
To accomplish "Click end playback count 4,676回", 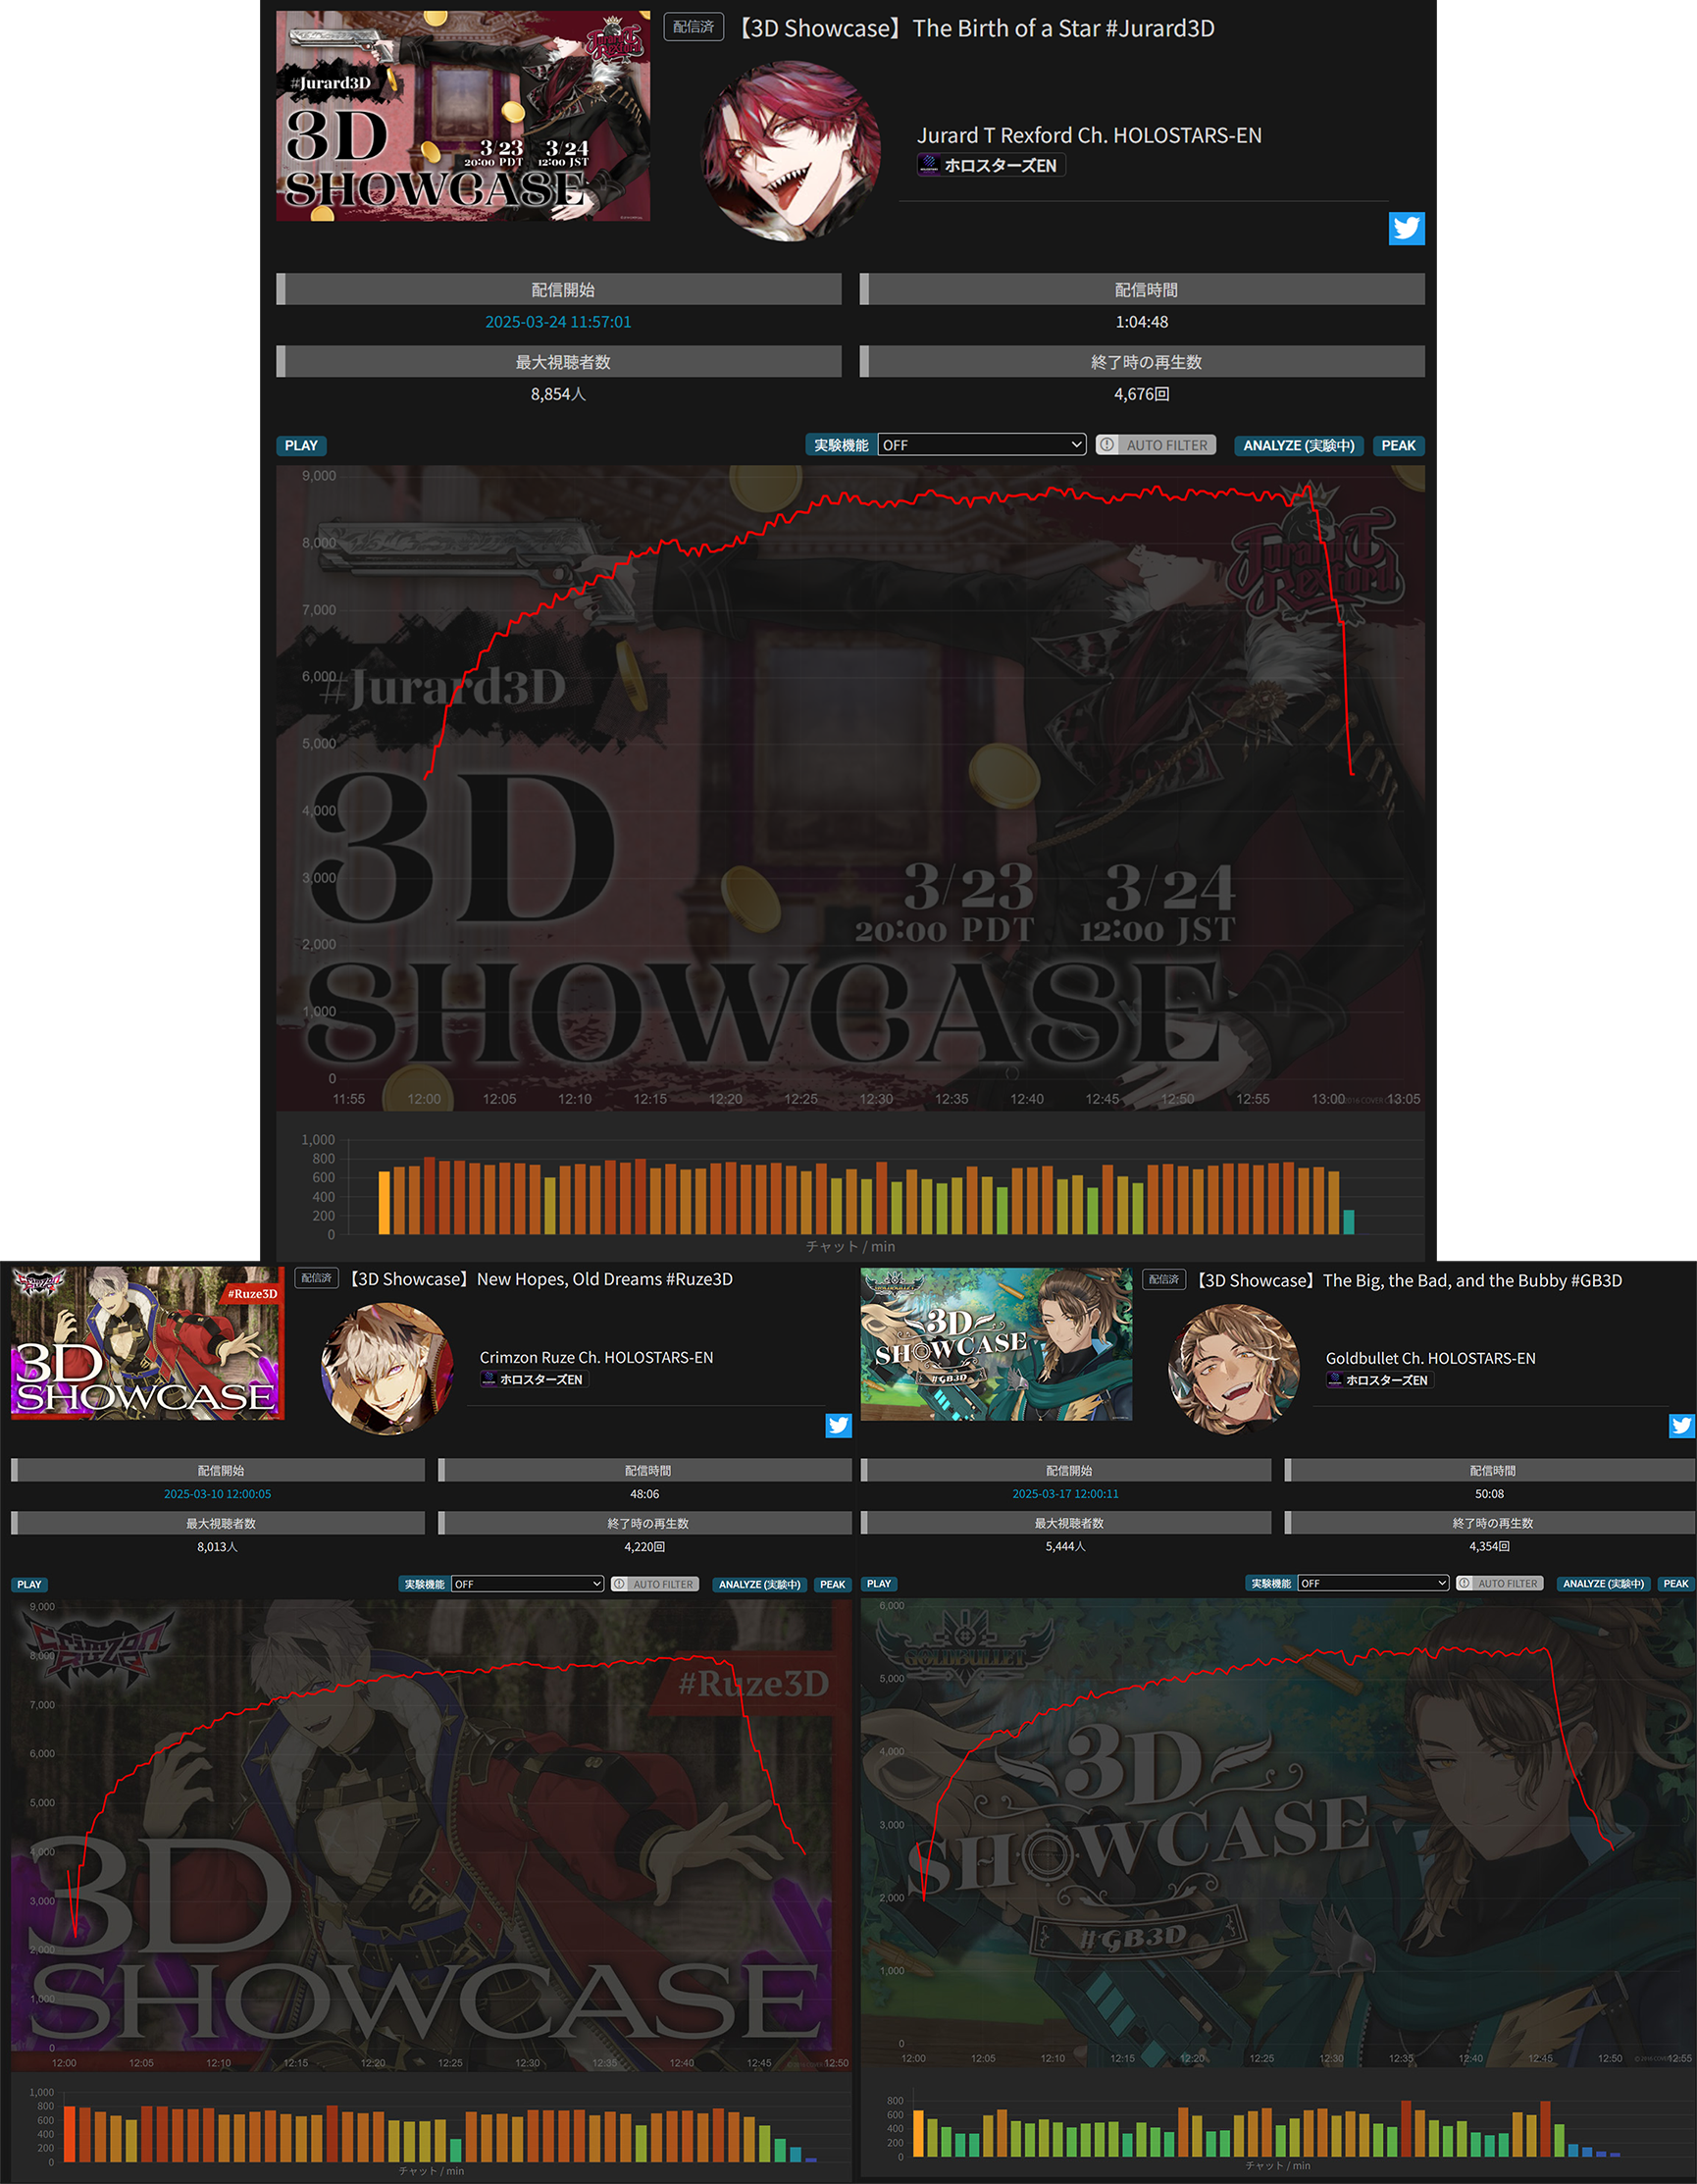I will point(1142,394).
